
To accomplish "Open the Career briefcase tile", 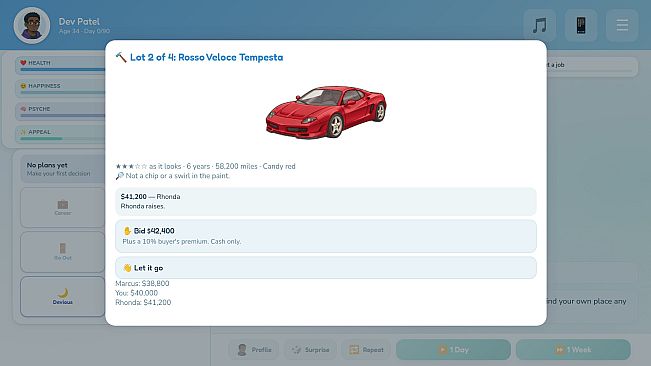I will click(63, 207).
